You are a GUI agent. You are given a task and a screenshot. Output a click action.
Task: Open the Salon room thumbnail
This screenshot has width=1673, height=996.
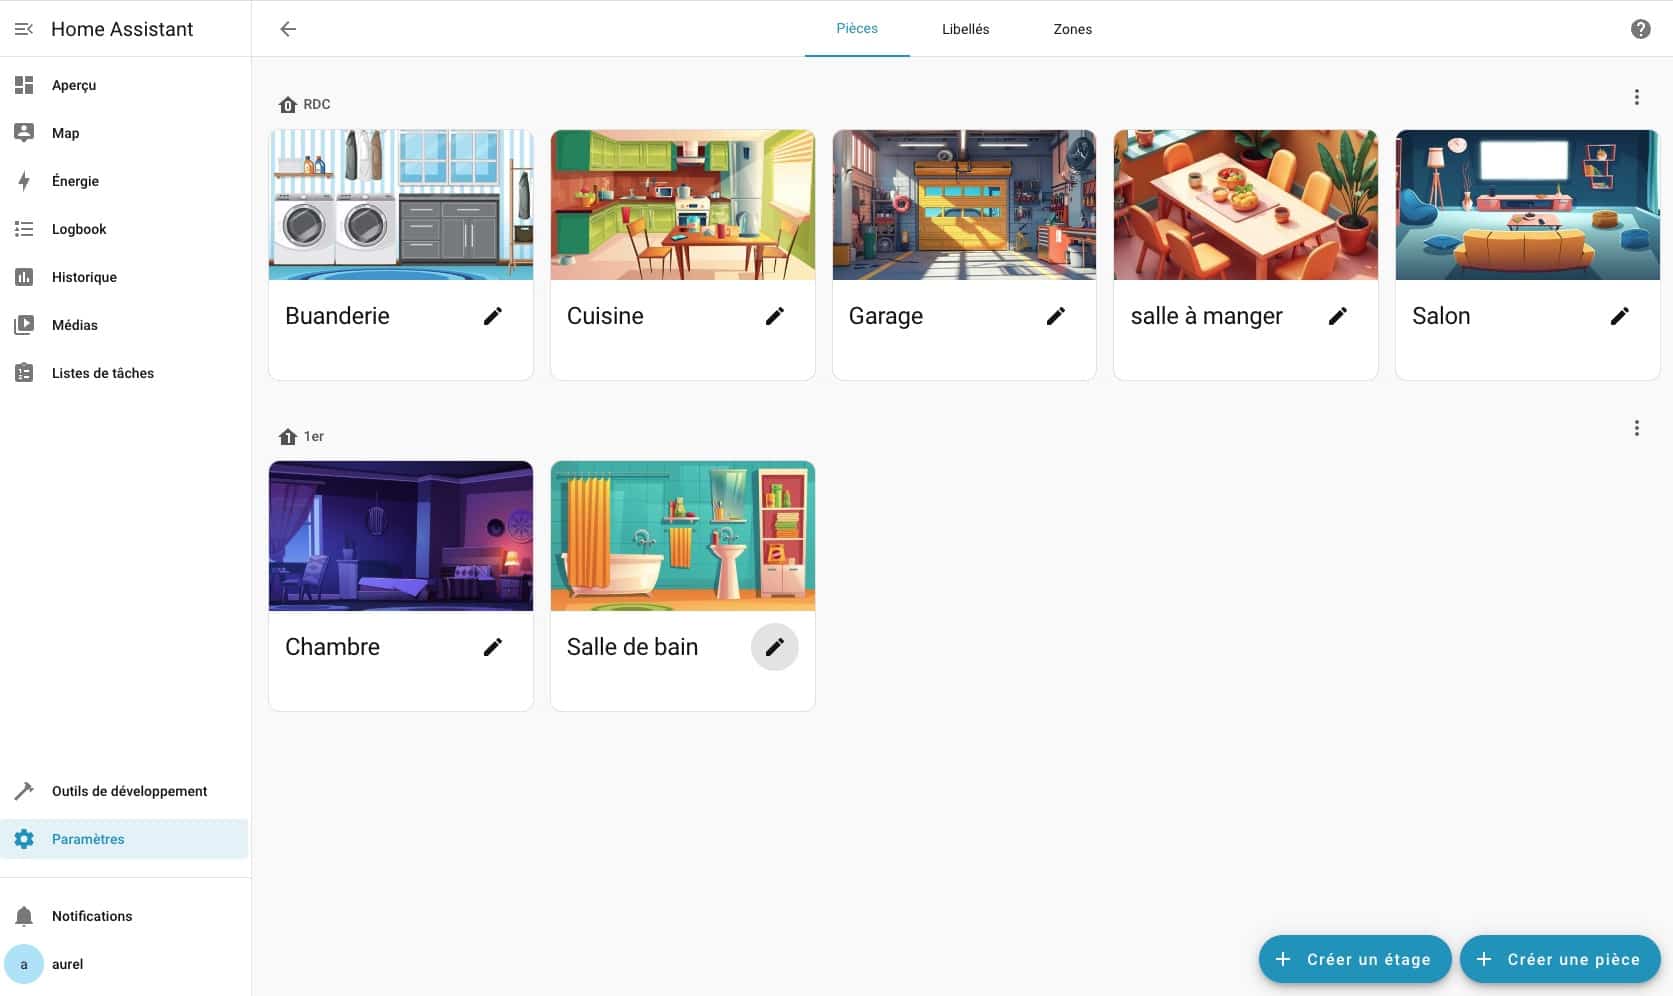1528,205
